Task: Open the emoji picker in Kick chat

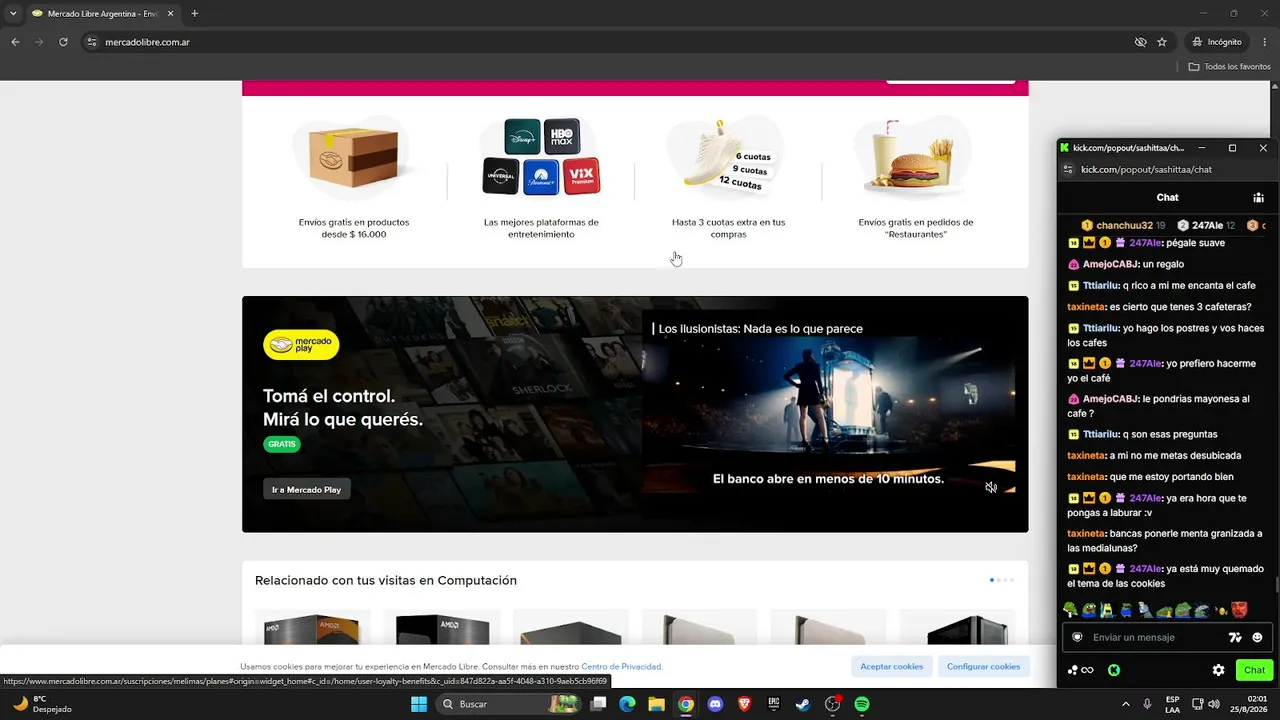Action: pos(1257,637)
